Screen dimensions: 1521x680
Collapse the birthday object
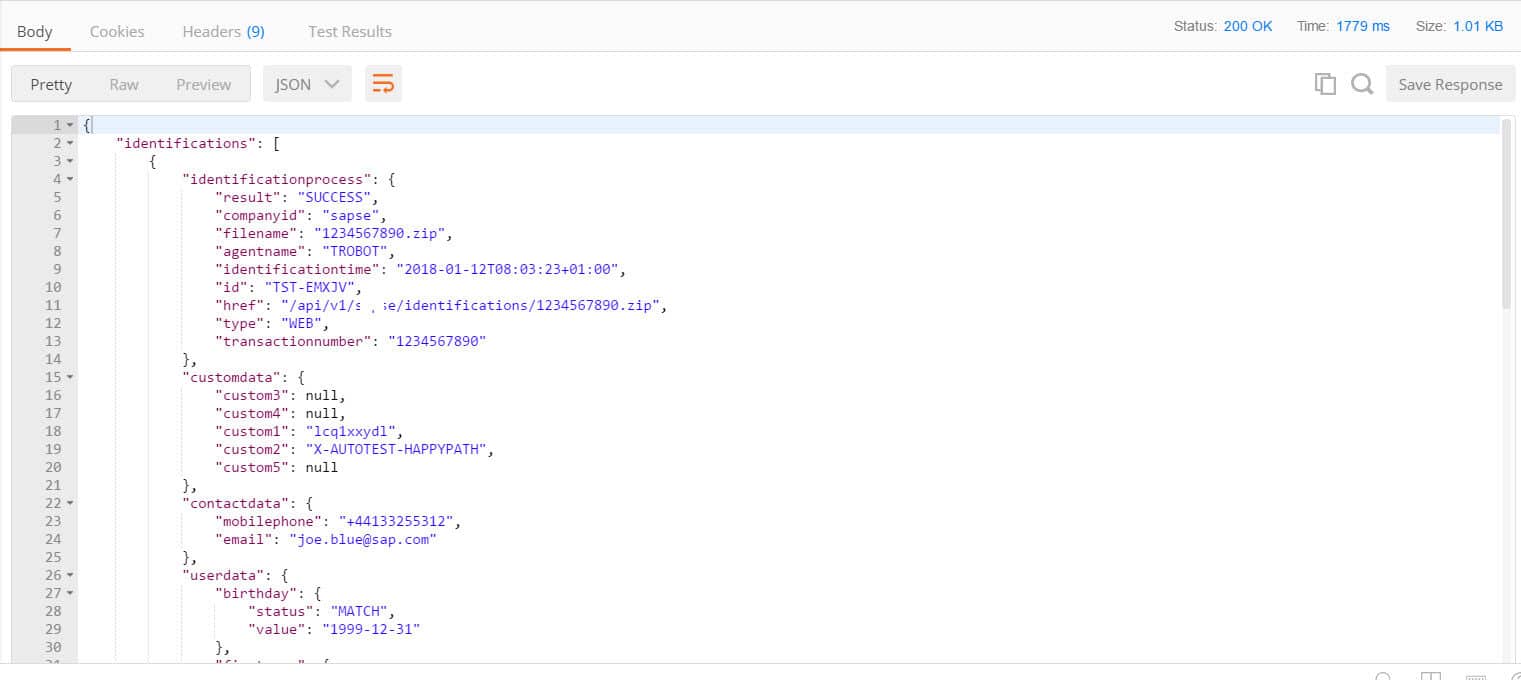[70, 593]
